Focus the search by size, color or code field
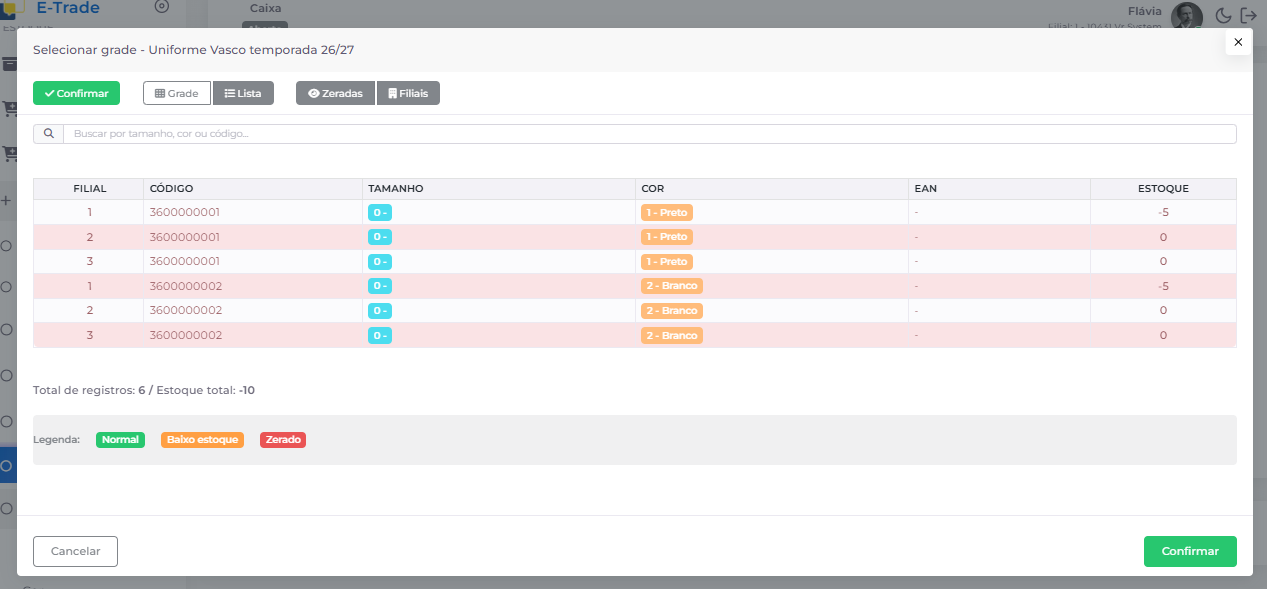 (x=648, y=133)
